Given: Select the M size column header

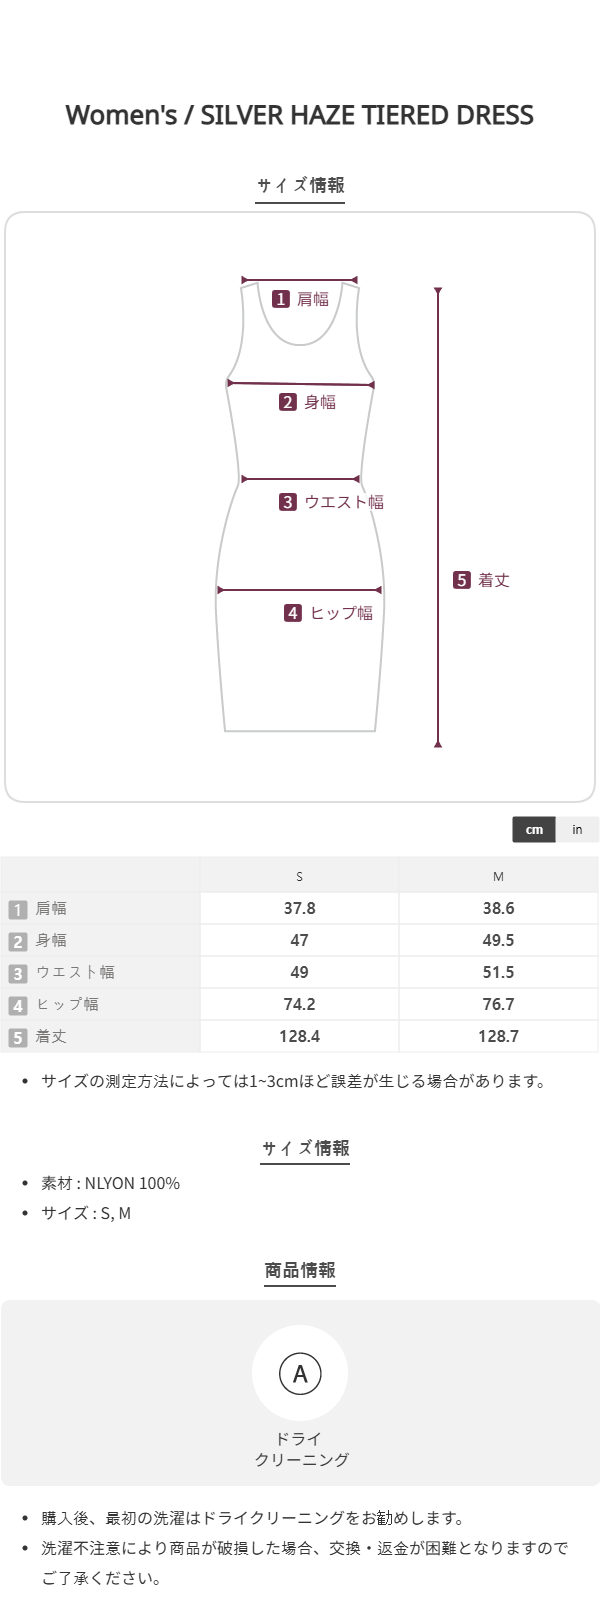Looking at the screenshot, I should click(x=498, y=877).
